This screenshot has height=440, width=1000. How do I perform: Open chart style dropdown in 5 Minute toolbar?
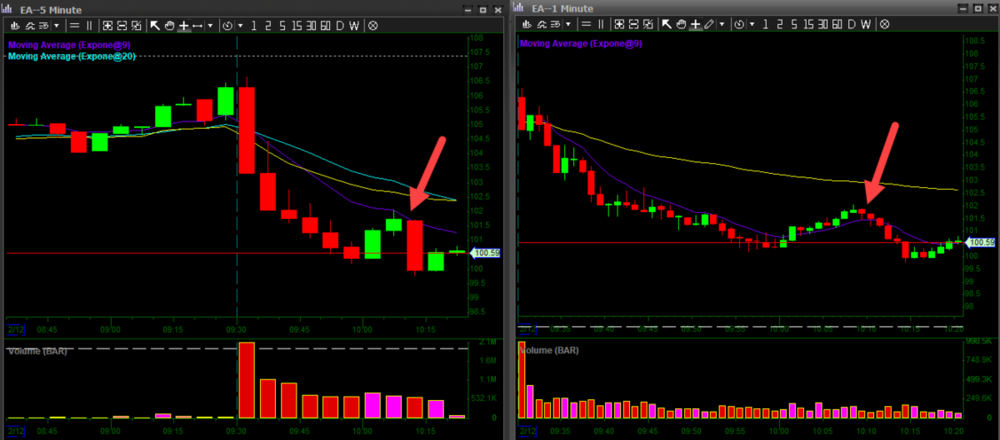[x=56, y=25]
